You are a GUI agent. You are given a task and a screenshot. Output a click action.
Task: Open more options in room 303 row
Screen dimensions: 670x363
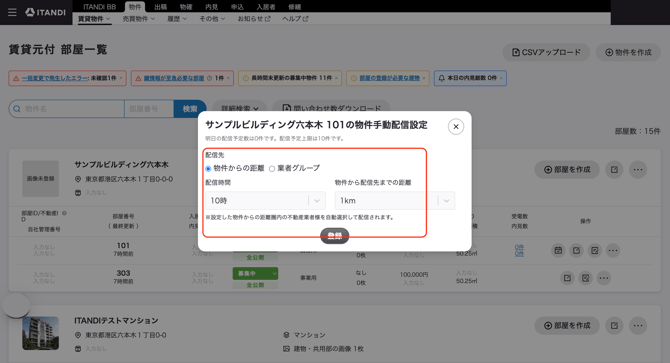(x=604, y=278)
